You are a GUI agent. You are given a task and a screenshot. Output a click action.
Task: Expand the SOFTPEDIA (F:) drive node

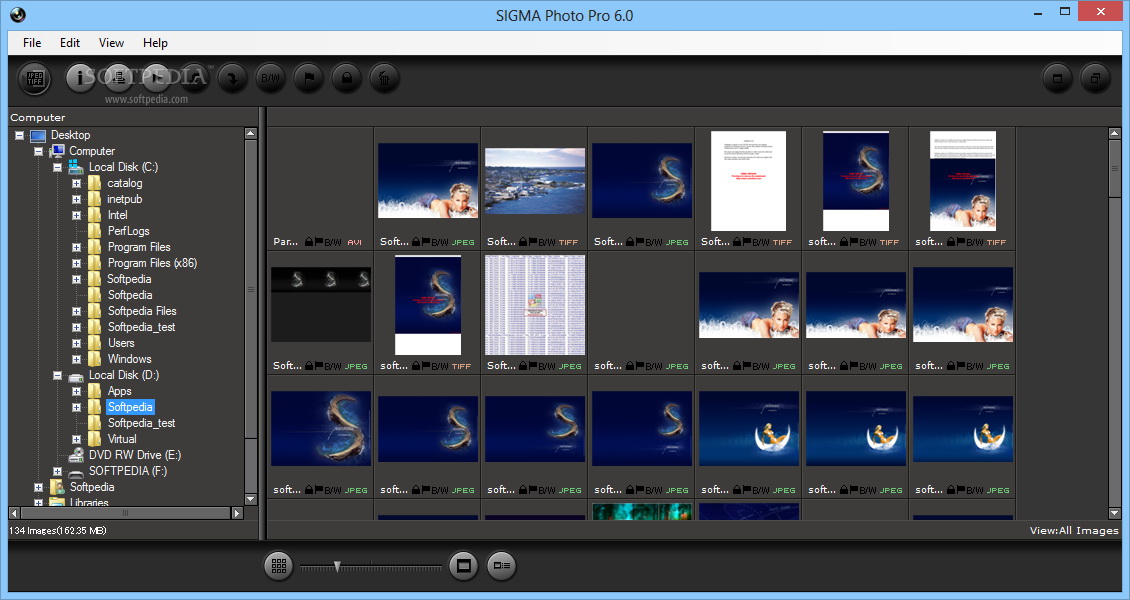pyautogui.click(x=58, y=471)
